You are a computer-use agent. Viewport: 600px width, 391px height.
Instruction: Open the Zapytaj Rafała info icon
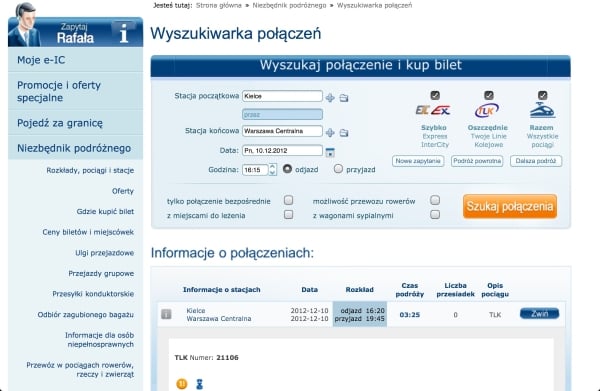tap(124, 33)
